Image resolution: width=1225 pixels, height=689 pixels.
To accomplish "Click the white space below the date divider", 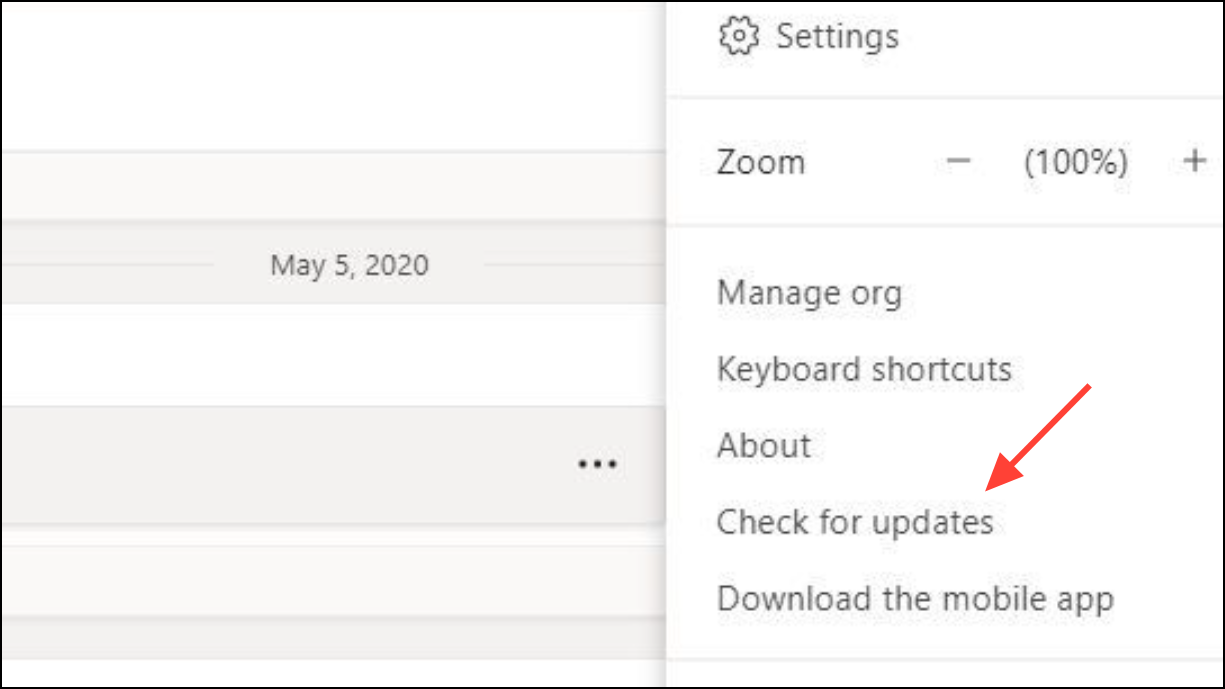I will (330, 355).
